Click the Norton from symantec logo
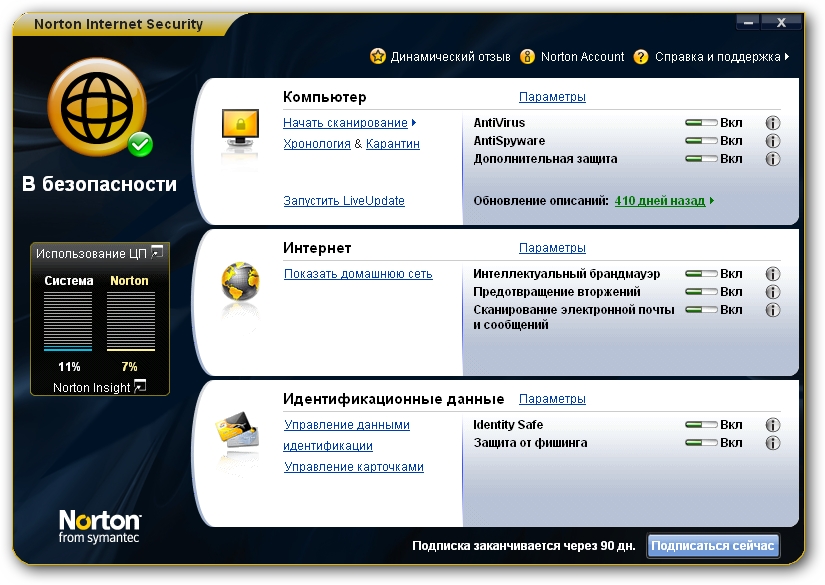Image resolution: width=825 pixels, height=585 pixels. (x=99, y=526)
